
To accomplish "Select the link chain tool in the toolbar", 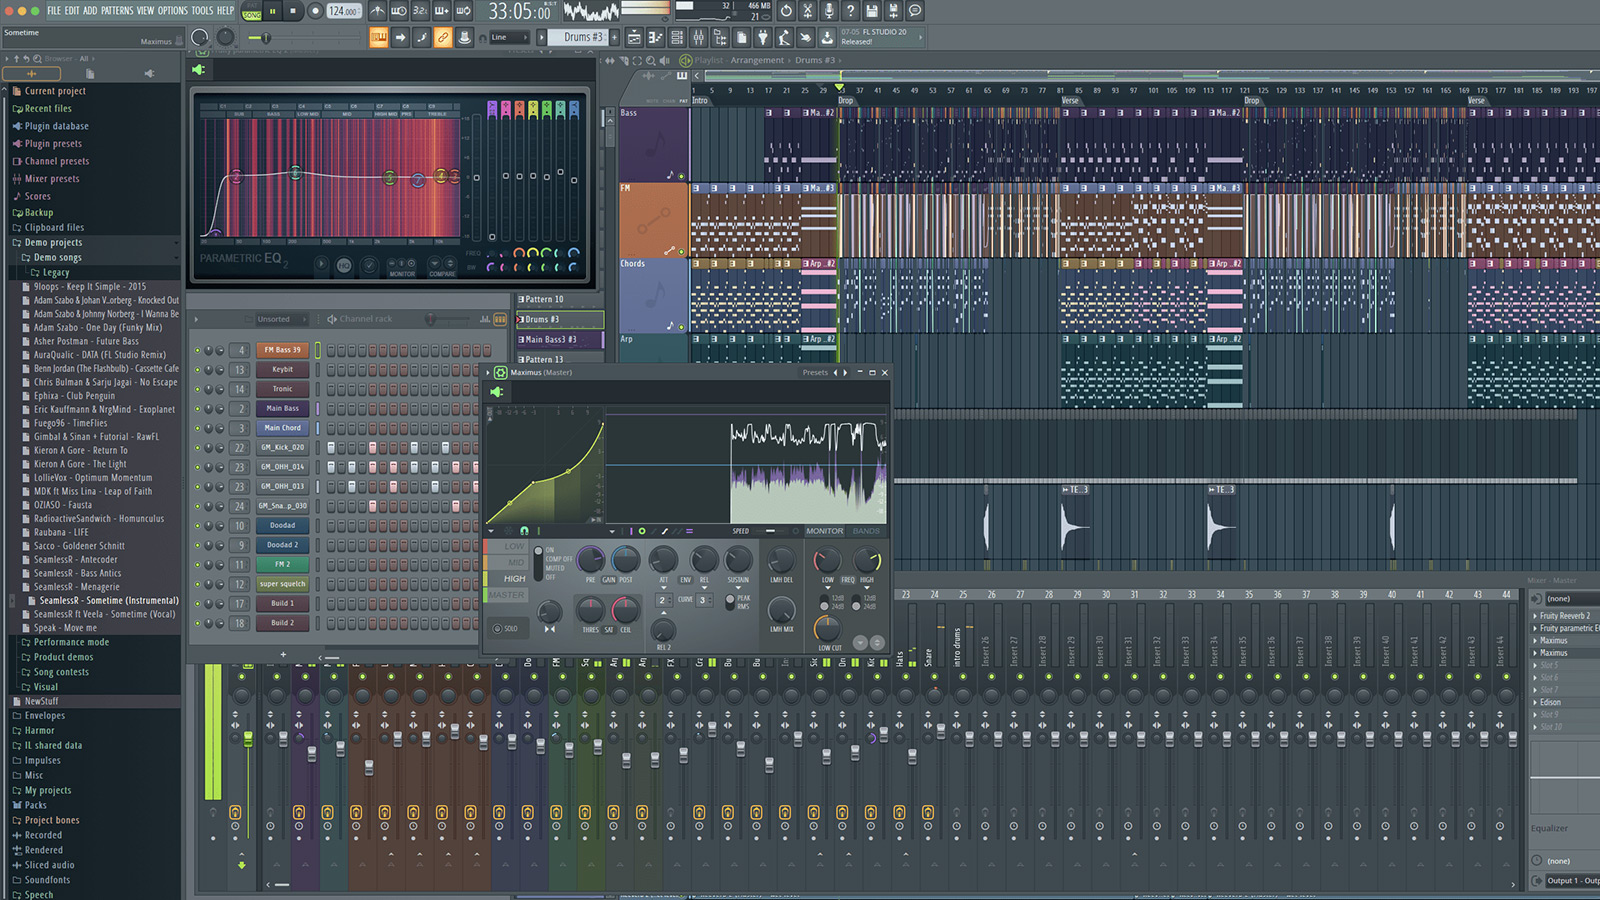I will [443, 38].
